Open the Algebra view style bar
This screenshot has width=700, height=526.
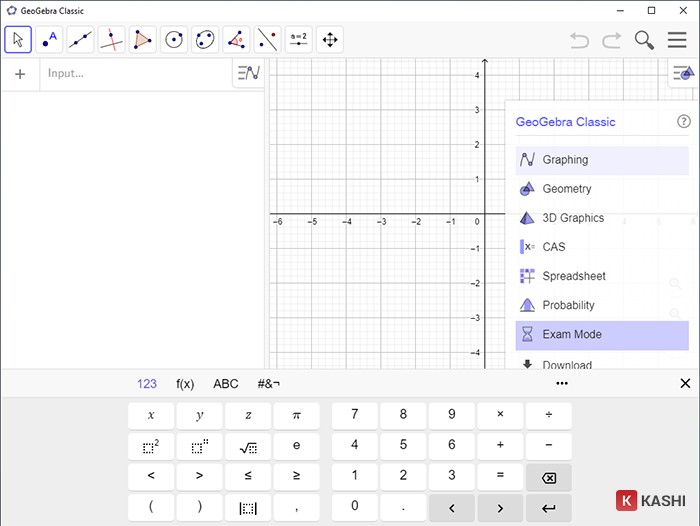point(249,73)
